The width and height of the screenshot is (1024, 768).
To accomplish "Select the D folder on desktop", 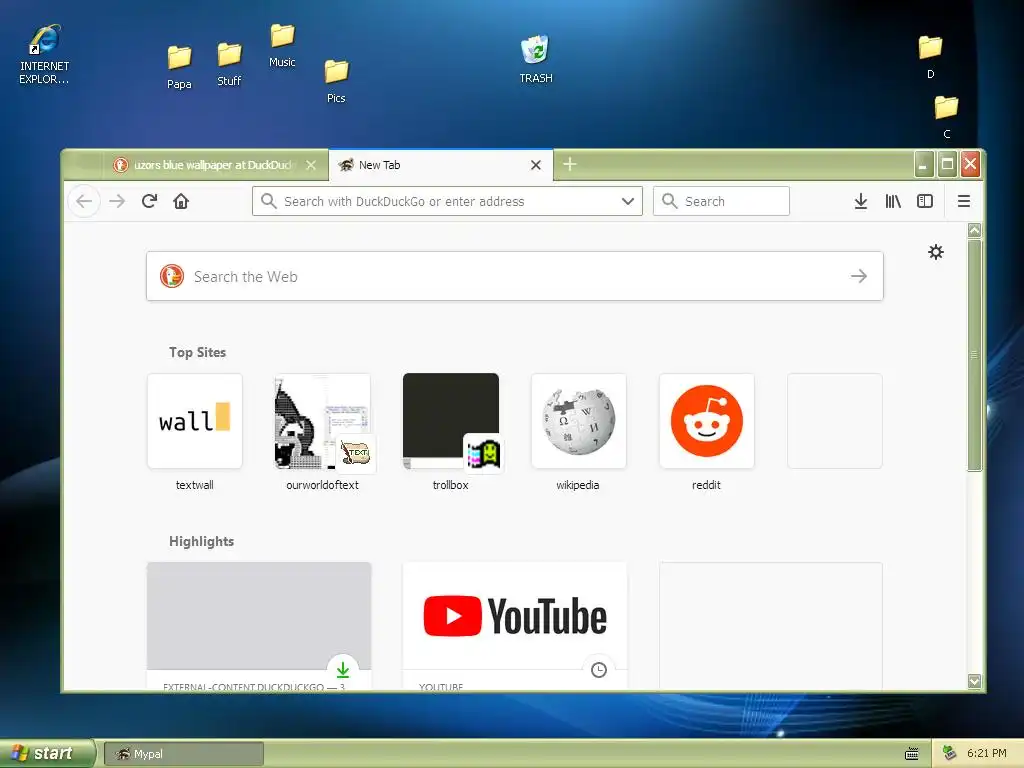I will click(931, 56).
